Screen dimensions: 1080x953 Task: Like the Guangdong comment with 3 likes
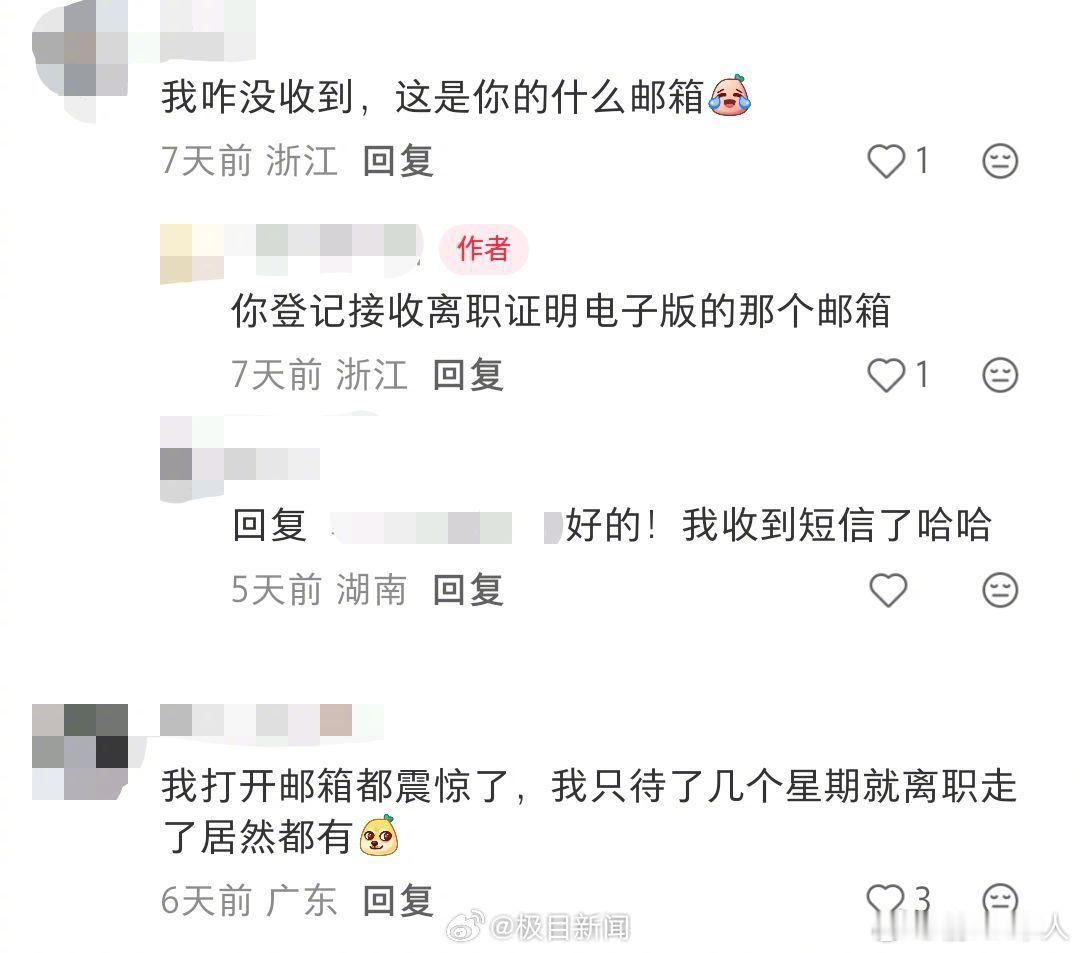(x=885, y=901)
